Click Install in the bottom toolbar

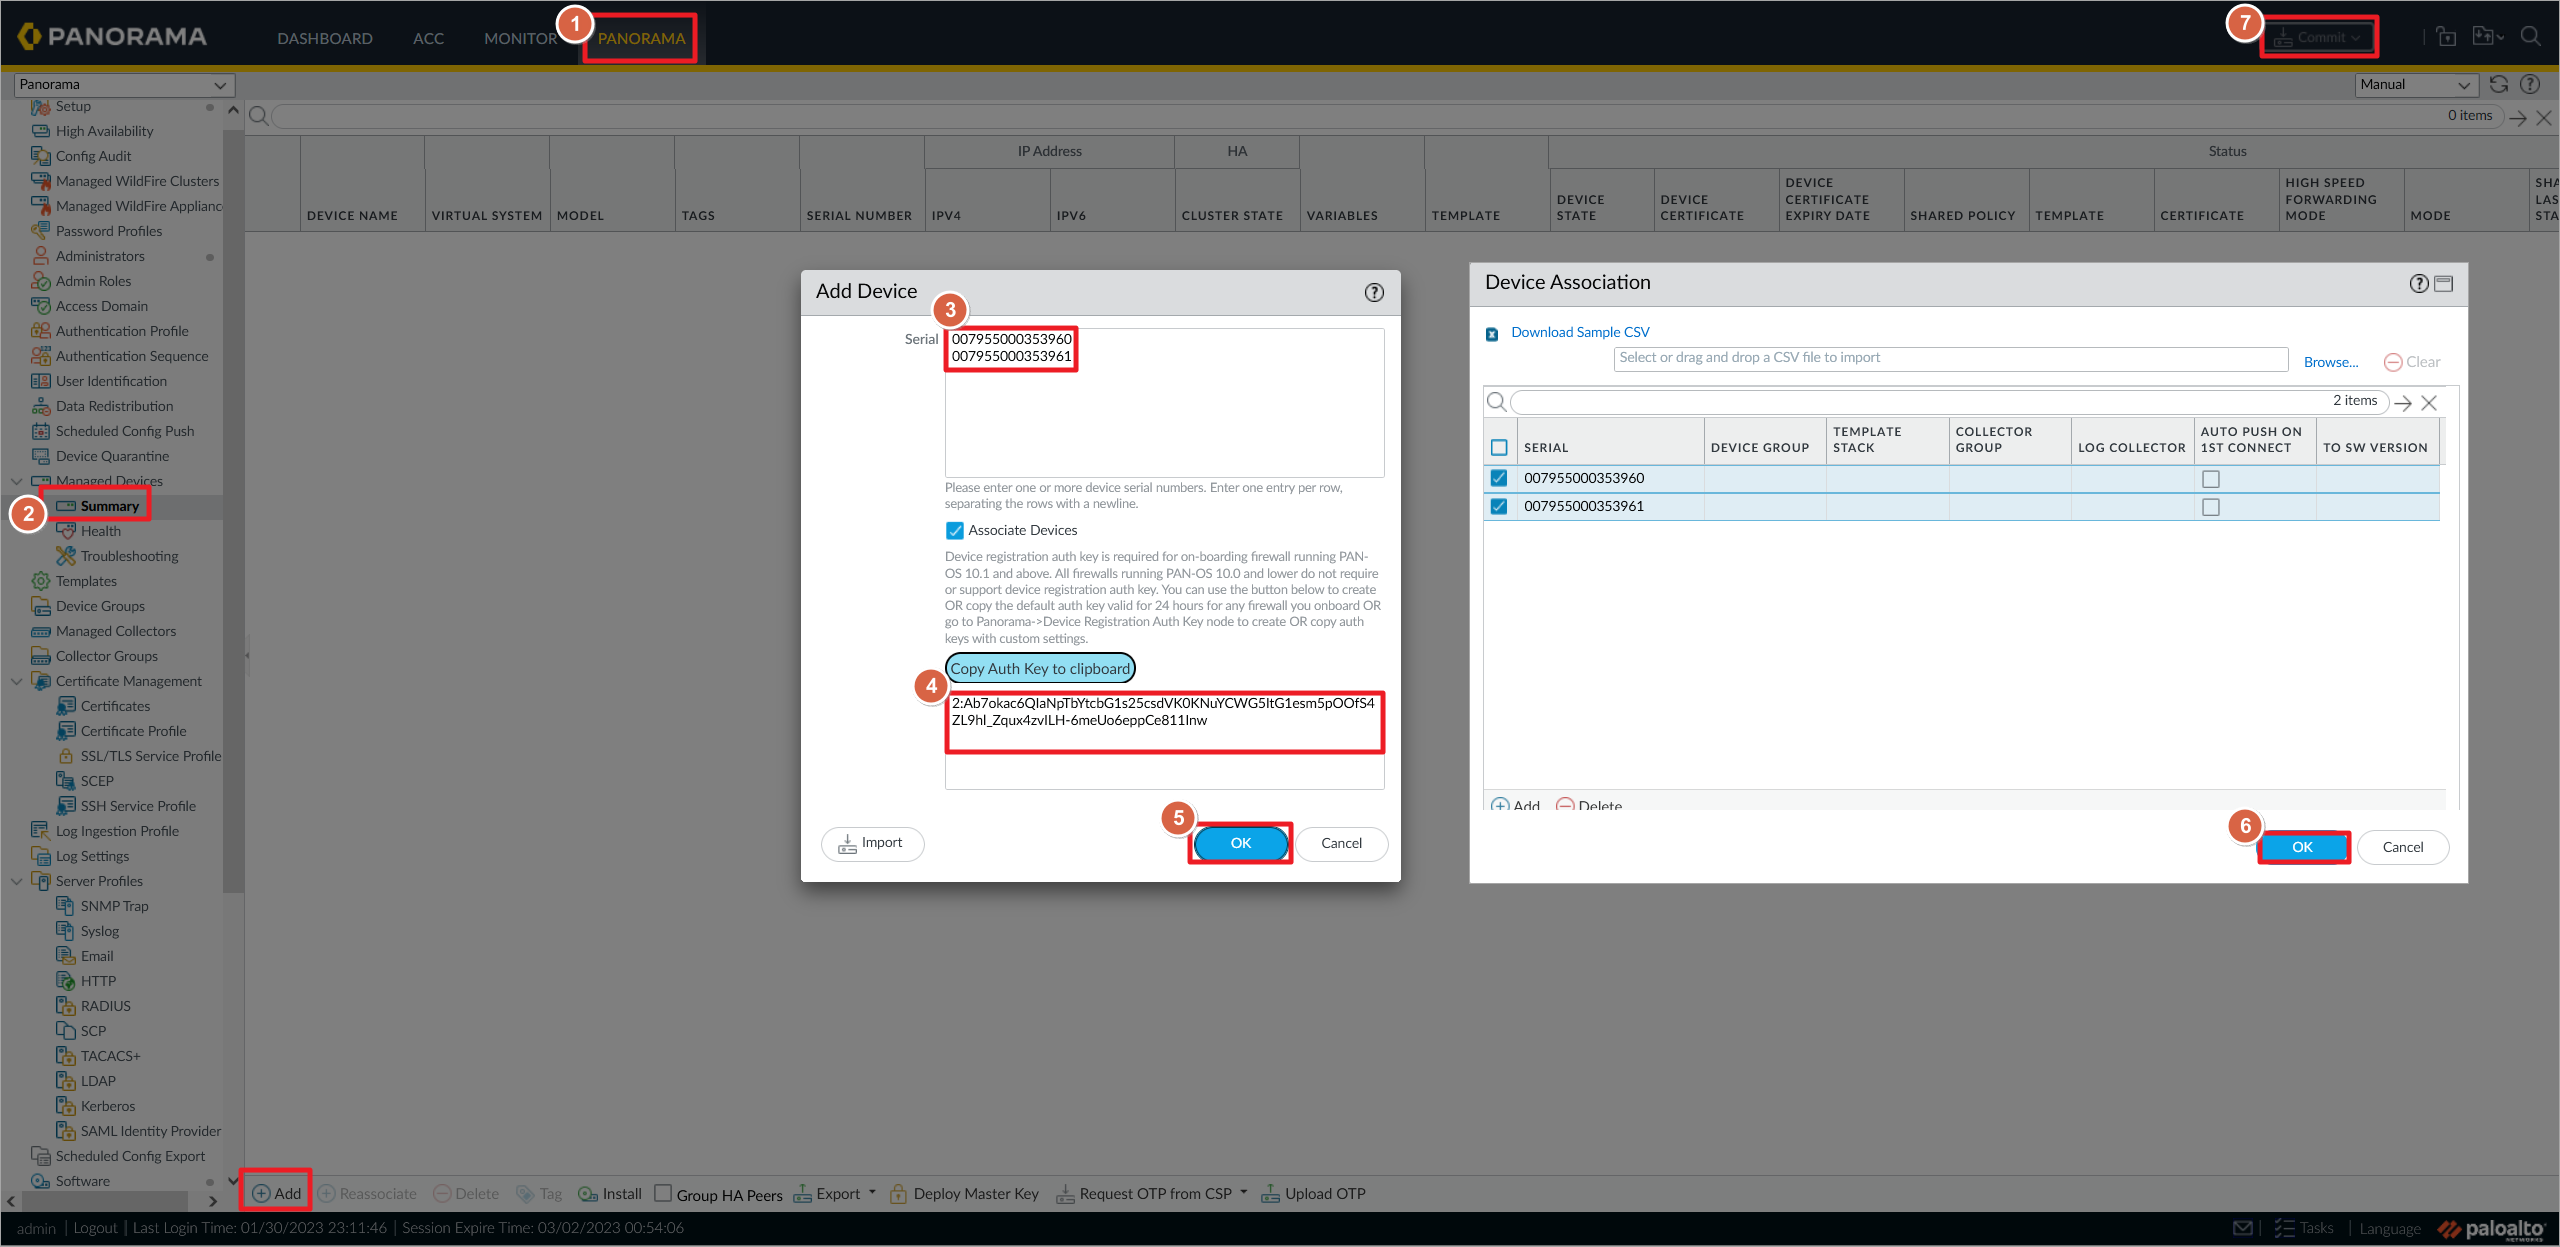[x=611, y=1194]
